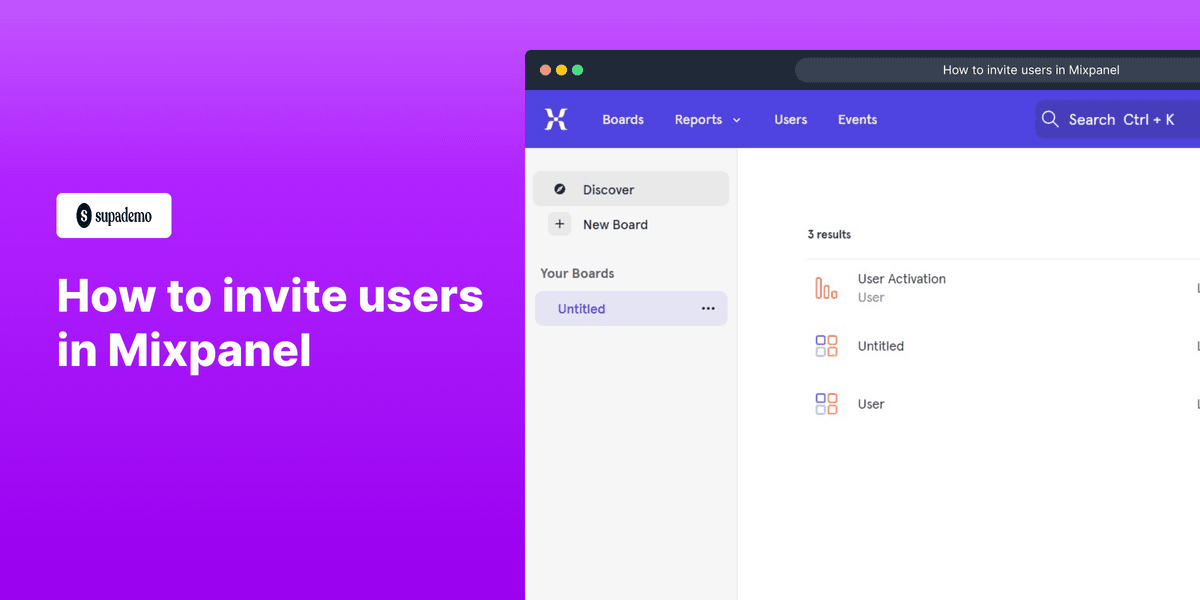Select the Discover sidebar entry

[x=608, y=188]
